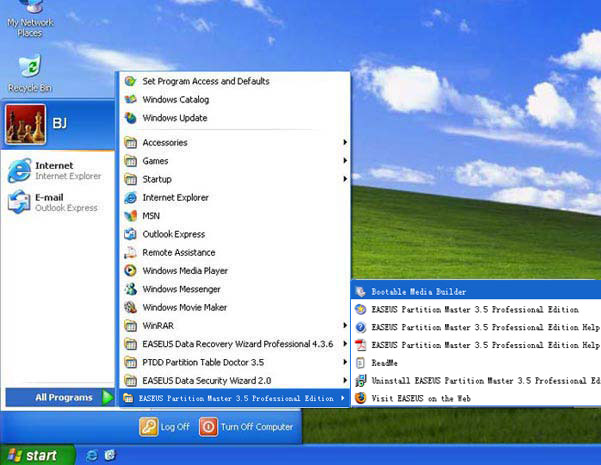
Task: Open ReadMe from the EASEUS submenu
Action: 476,363
